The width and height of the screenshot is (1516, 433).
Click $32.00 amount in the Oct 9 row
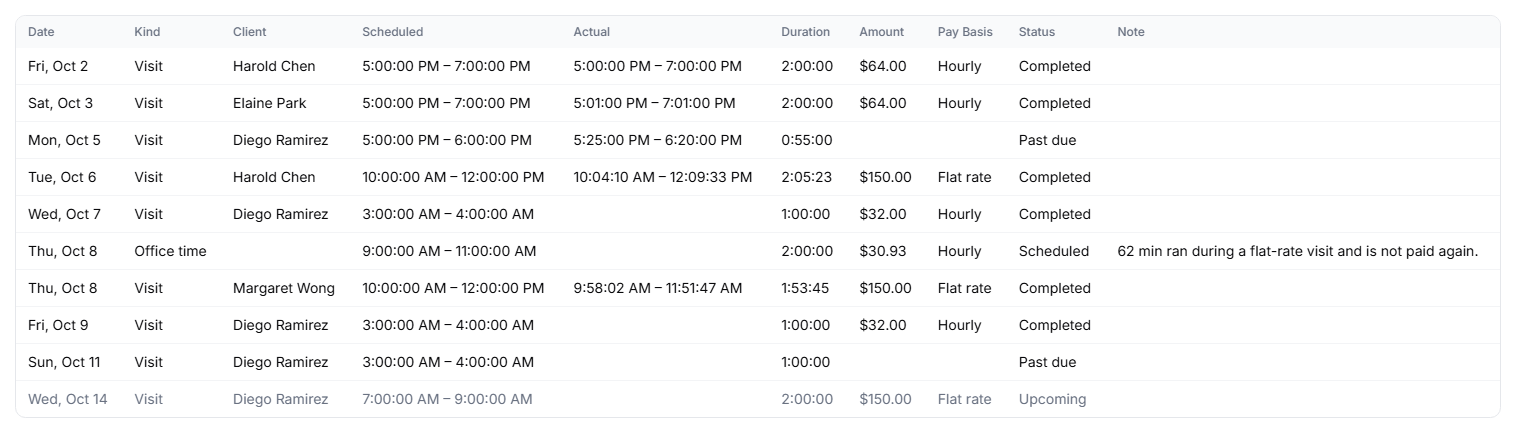[883, 325]
